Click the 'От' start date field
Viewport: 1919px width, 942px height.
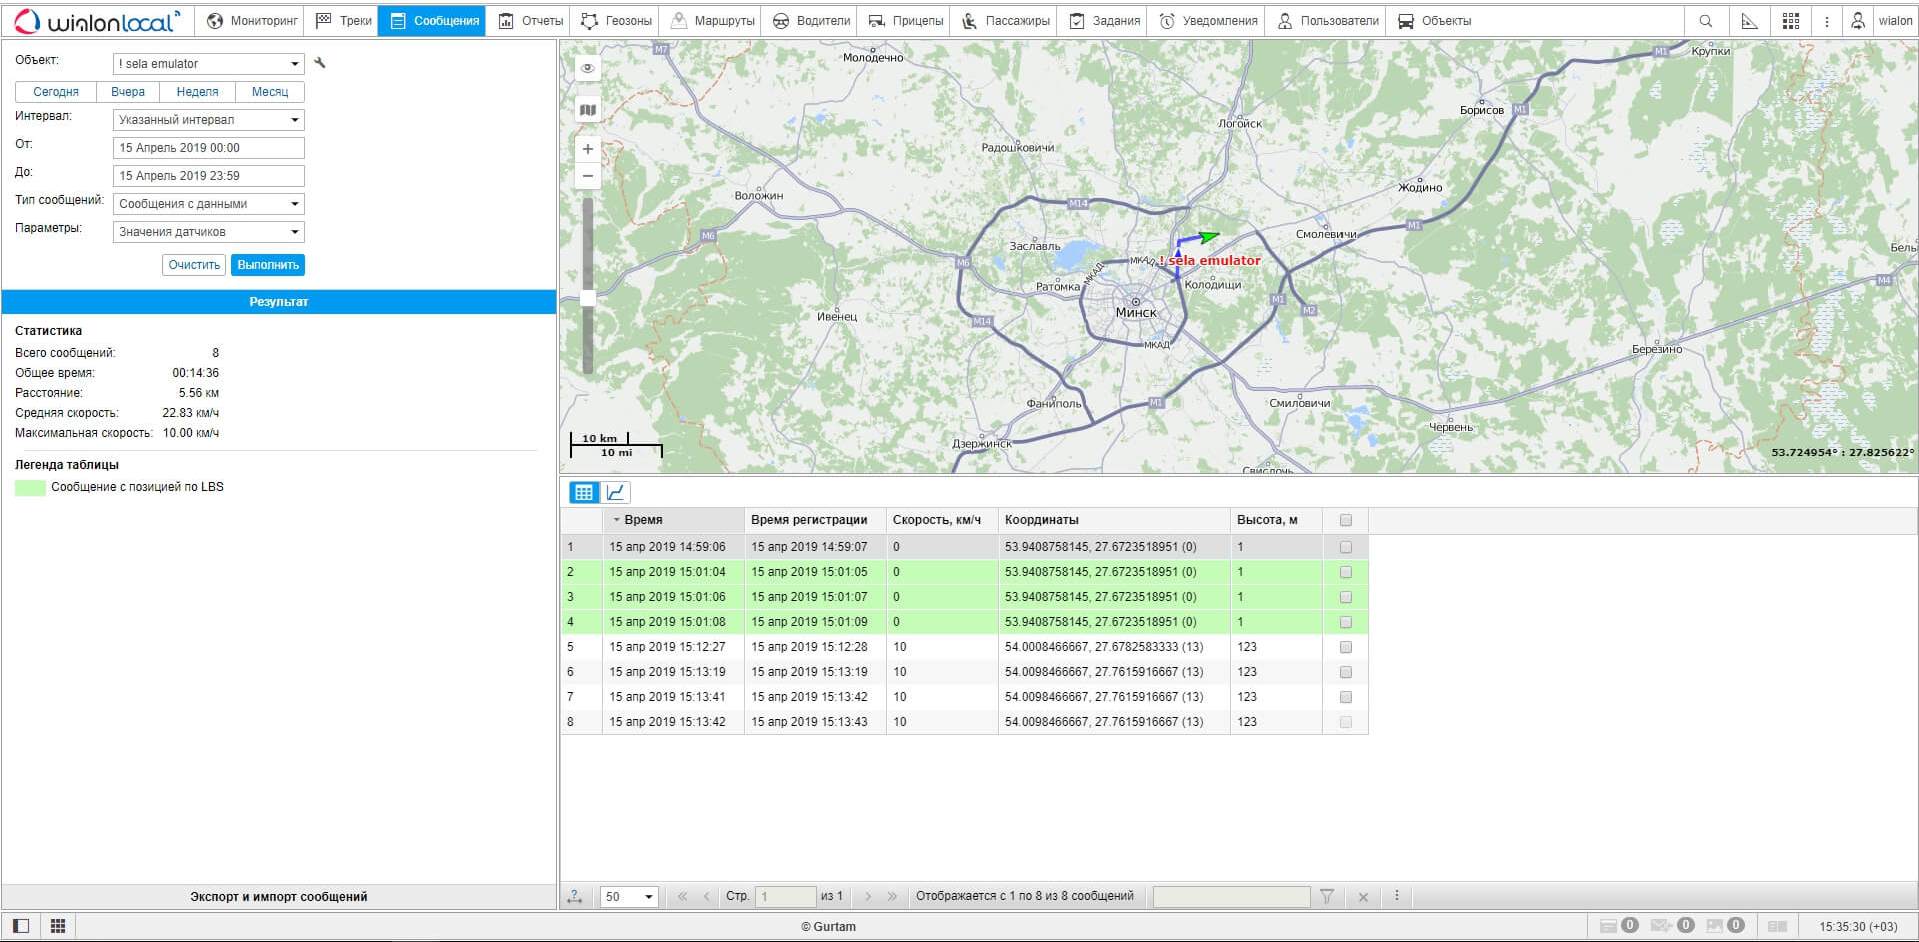208,148
